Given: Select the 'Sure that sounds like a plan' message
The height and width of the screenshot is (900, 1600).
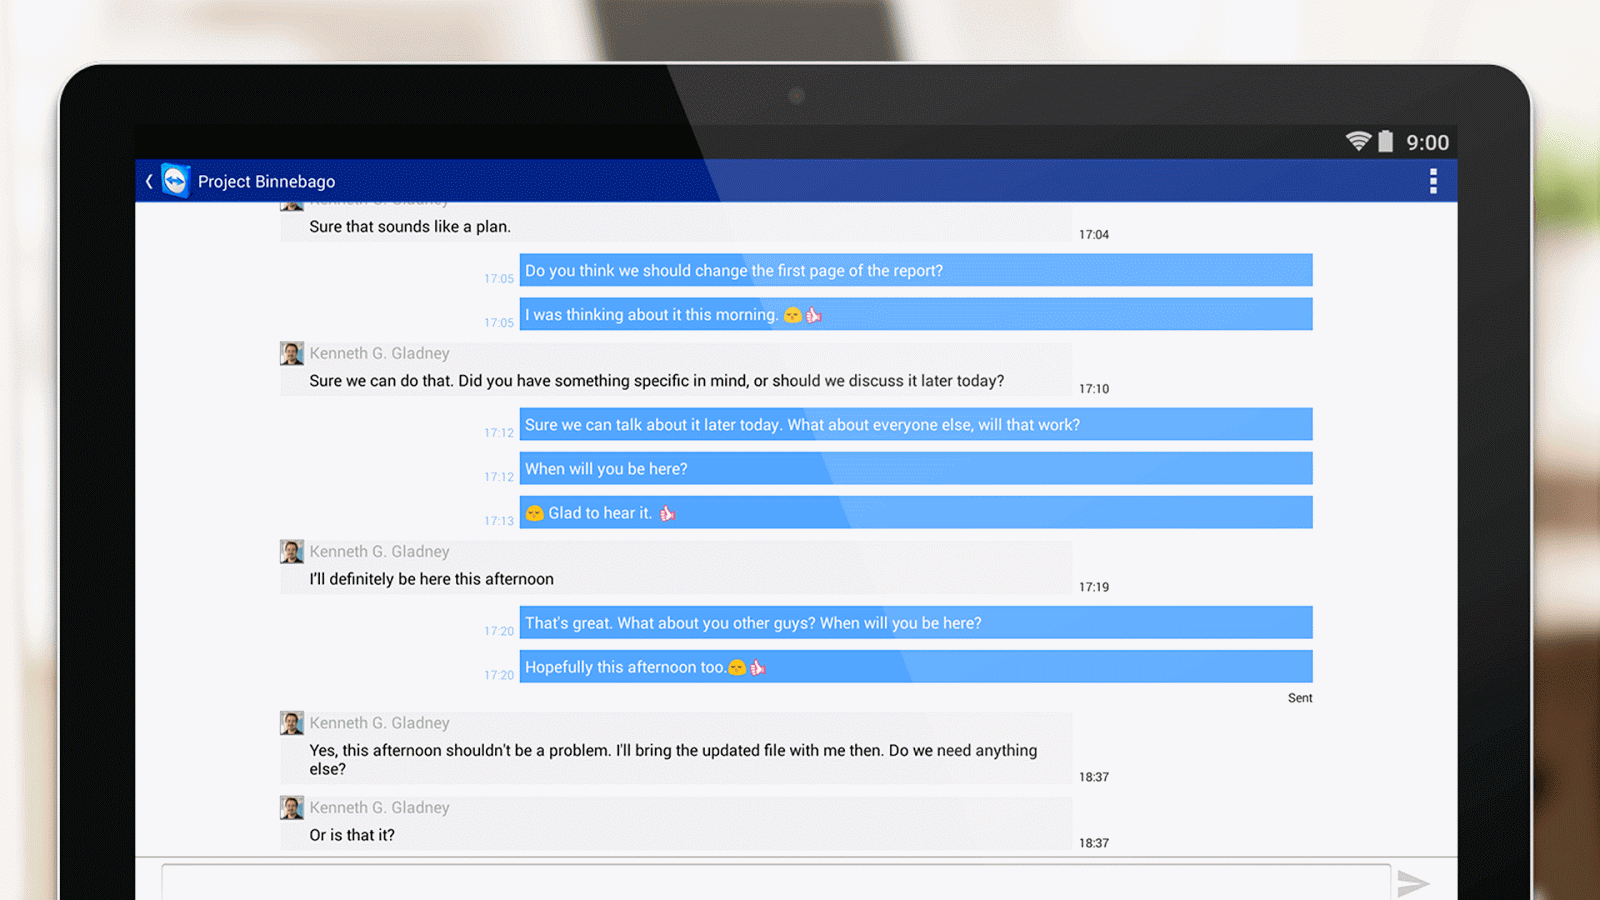Looking at the screenshot, I should point(410,226).
